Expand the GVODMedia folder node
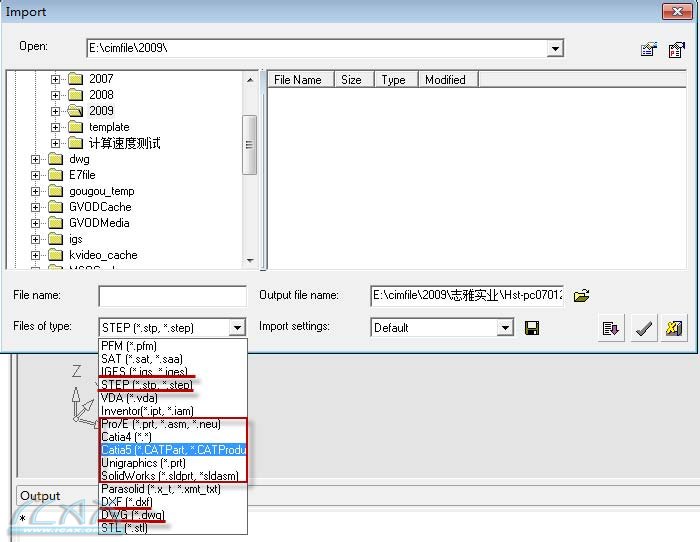Screen dimensions: 700x542 point(35,223)
